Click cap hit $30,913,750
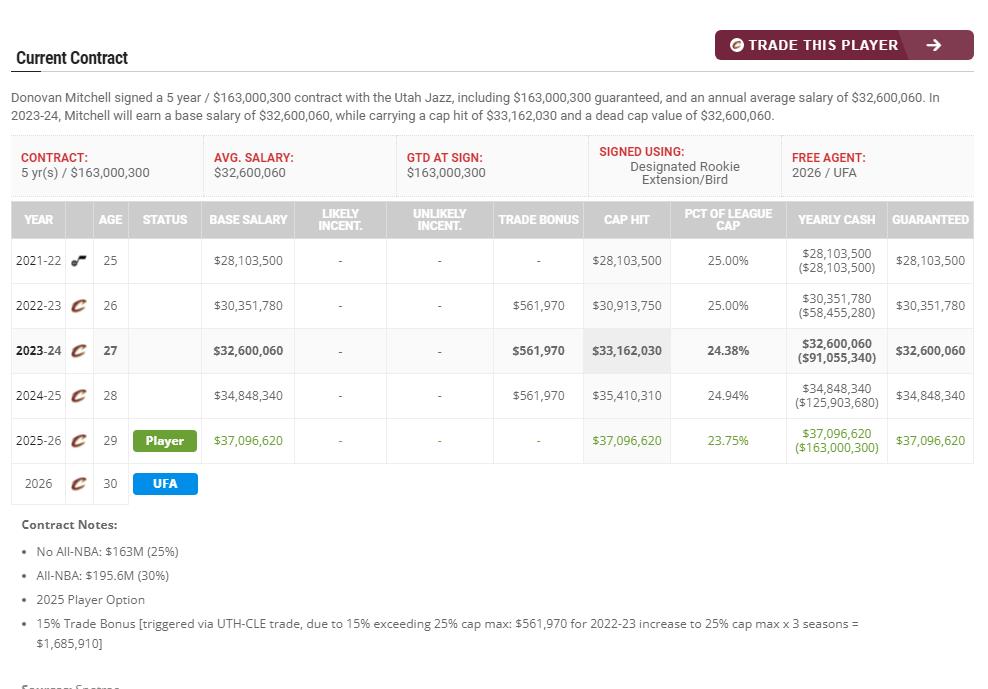988x689 pixels. pyautogui.click(x=627, y=306)
